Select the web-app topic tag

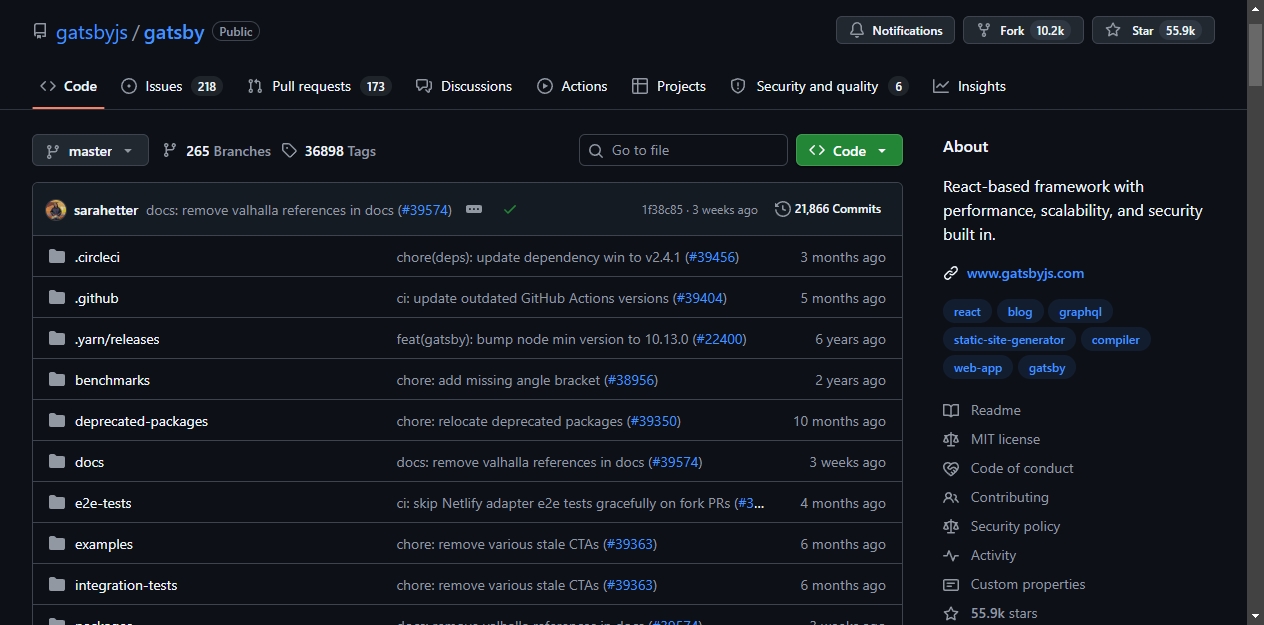pyautogui.click(x=978, y=368)
